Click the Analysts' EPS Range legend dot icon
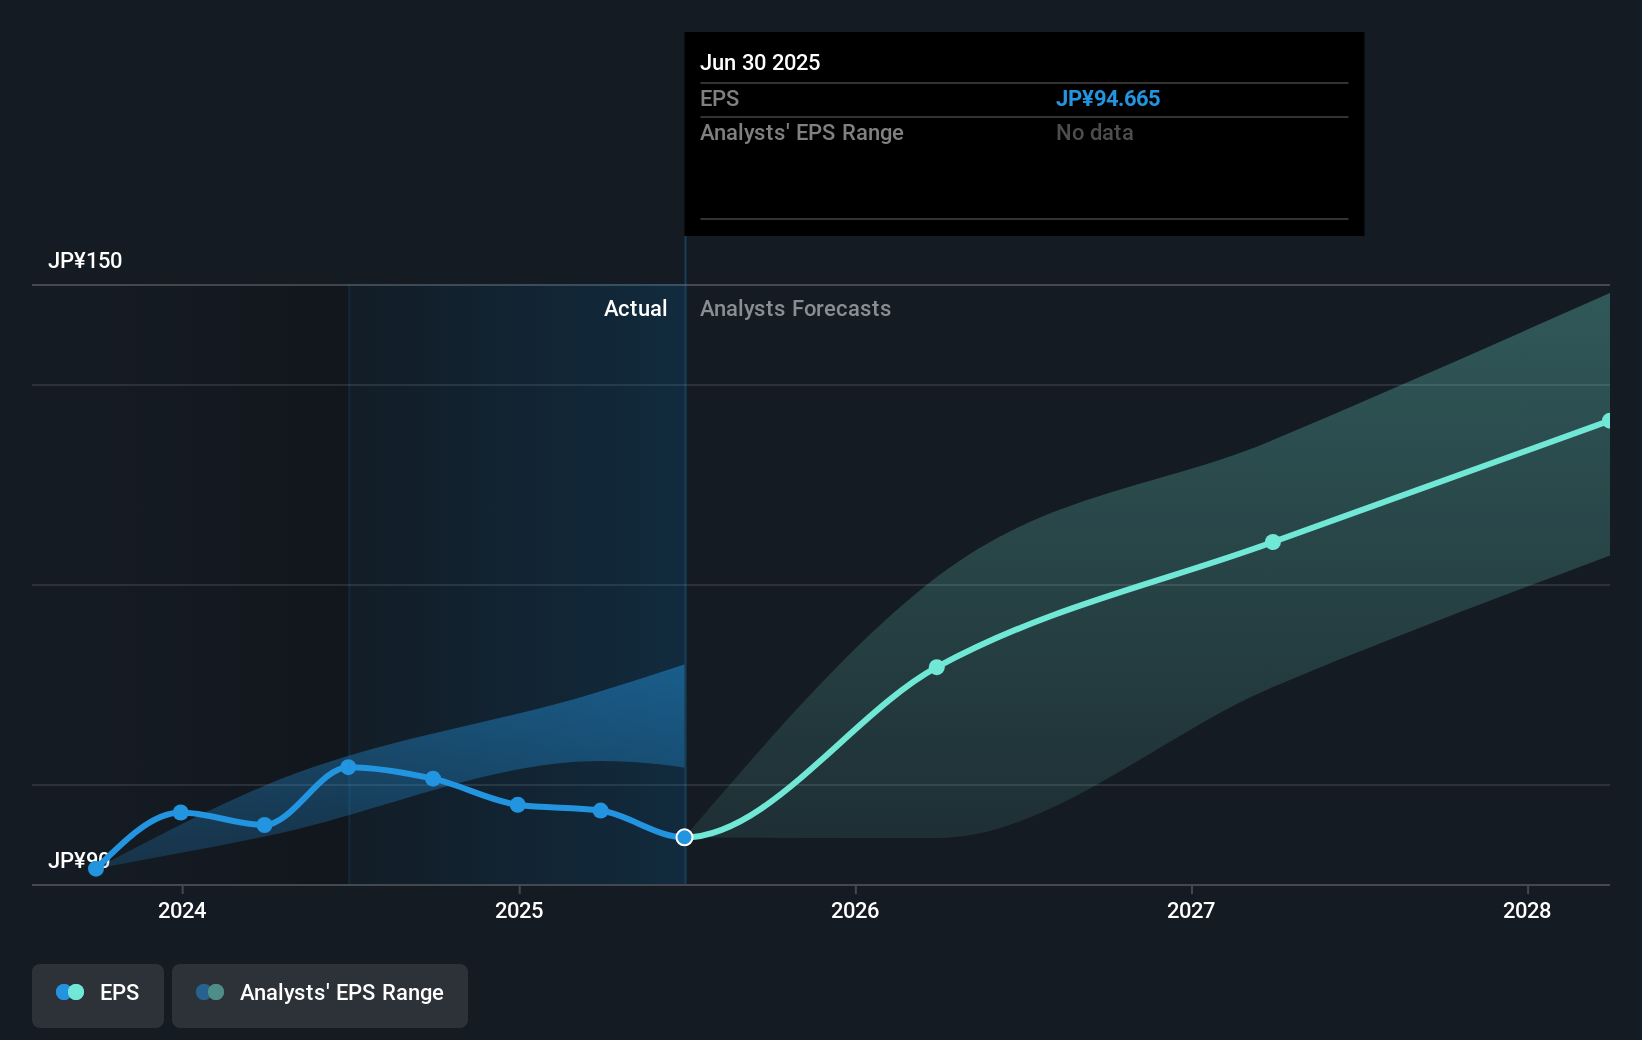 (x=208, y=992)
